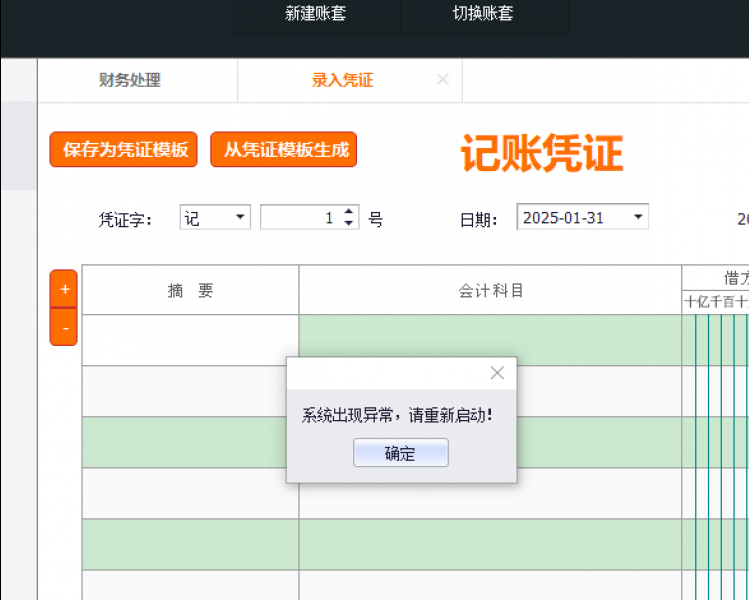Click the 新建账套 menu item
The height and width of the screenshot is (600, 749).
tap(316, 14)
